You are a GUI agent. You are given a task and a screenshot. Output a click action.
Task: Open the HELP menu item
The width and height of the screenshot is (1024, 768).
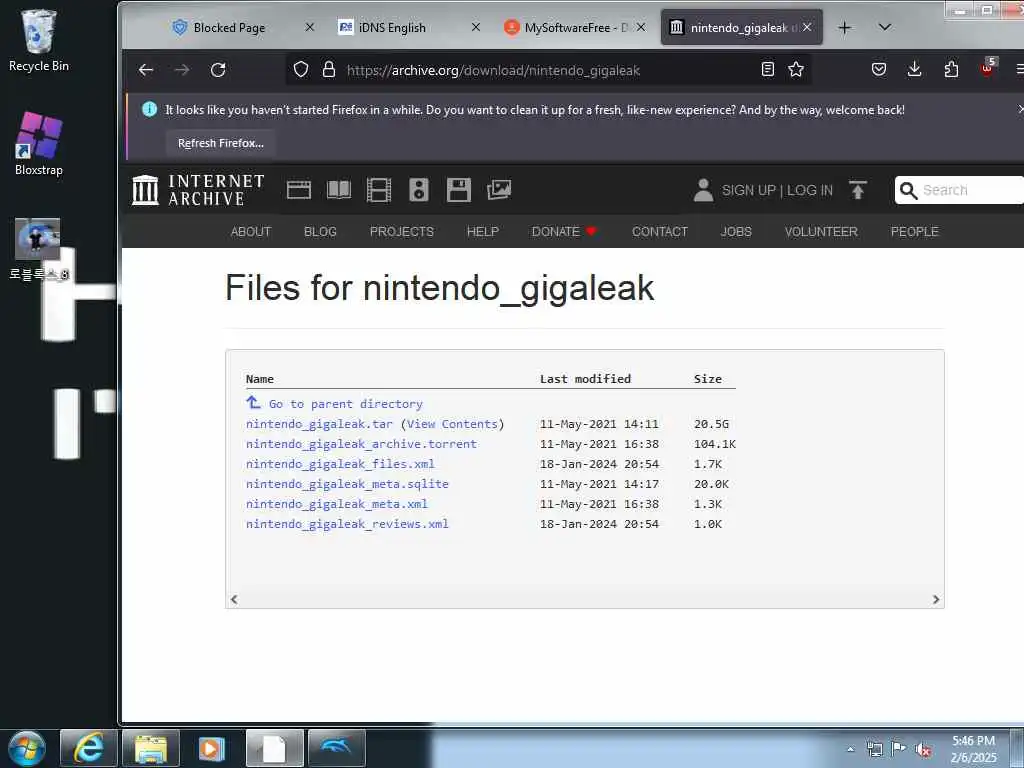483,232
